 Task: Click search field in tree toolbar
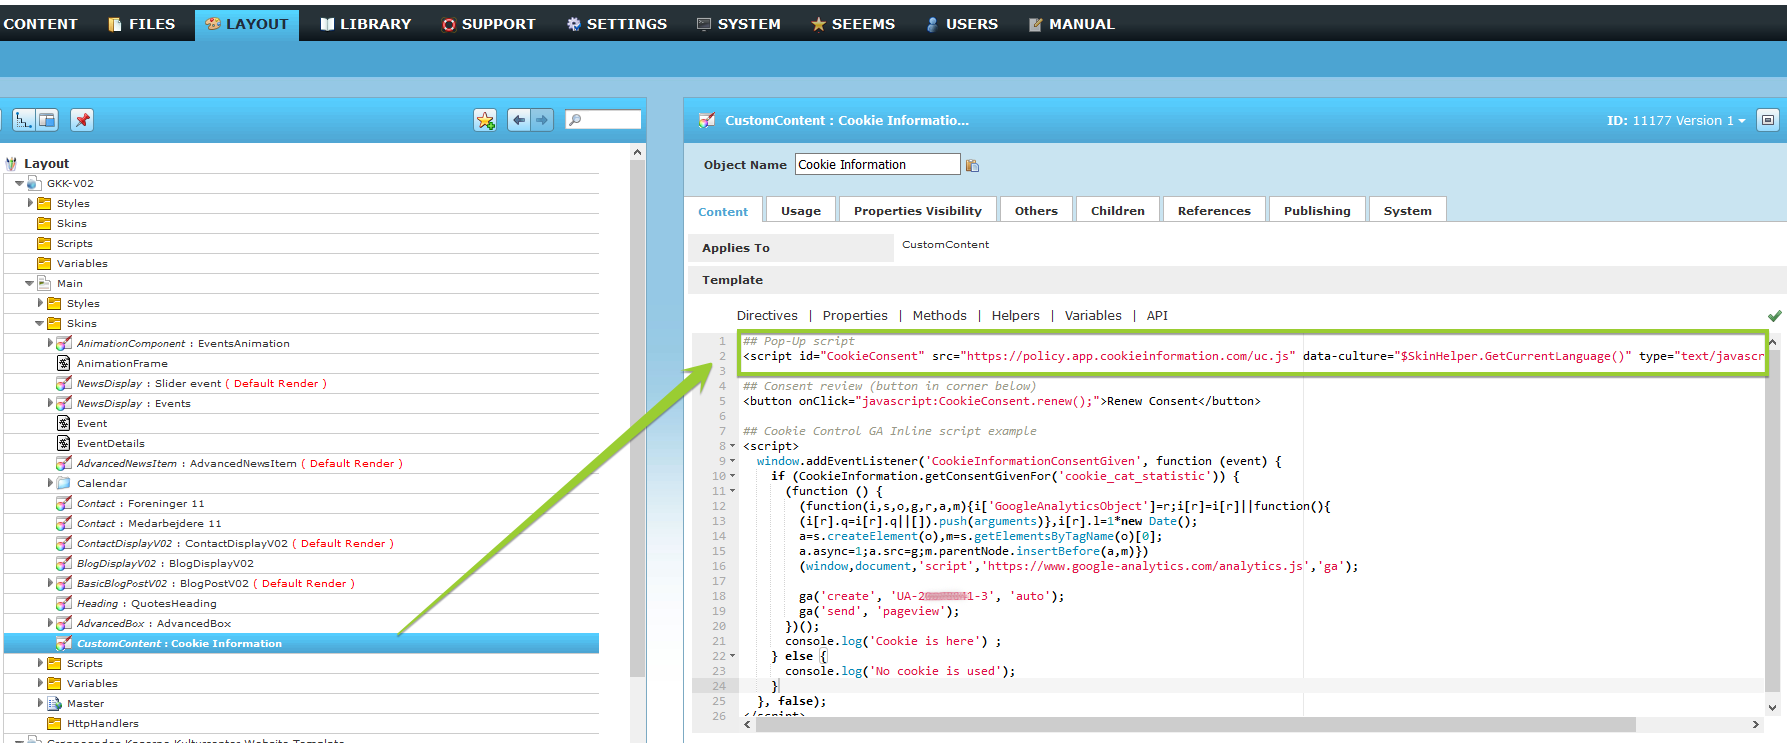(603, 120)
